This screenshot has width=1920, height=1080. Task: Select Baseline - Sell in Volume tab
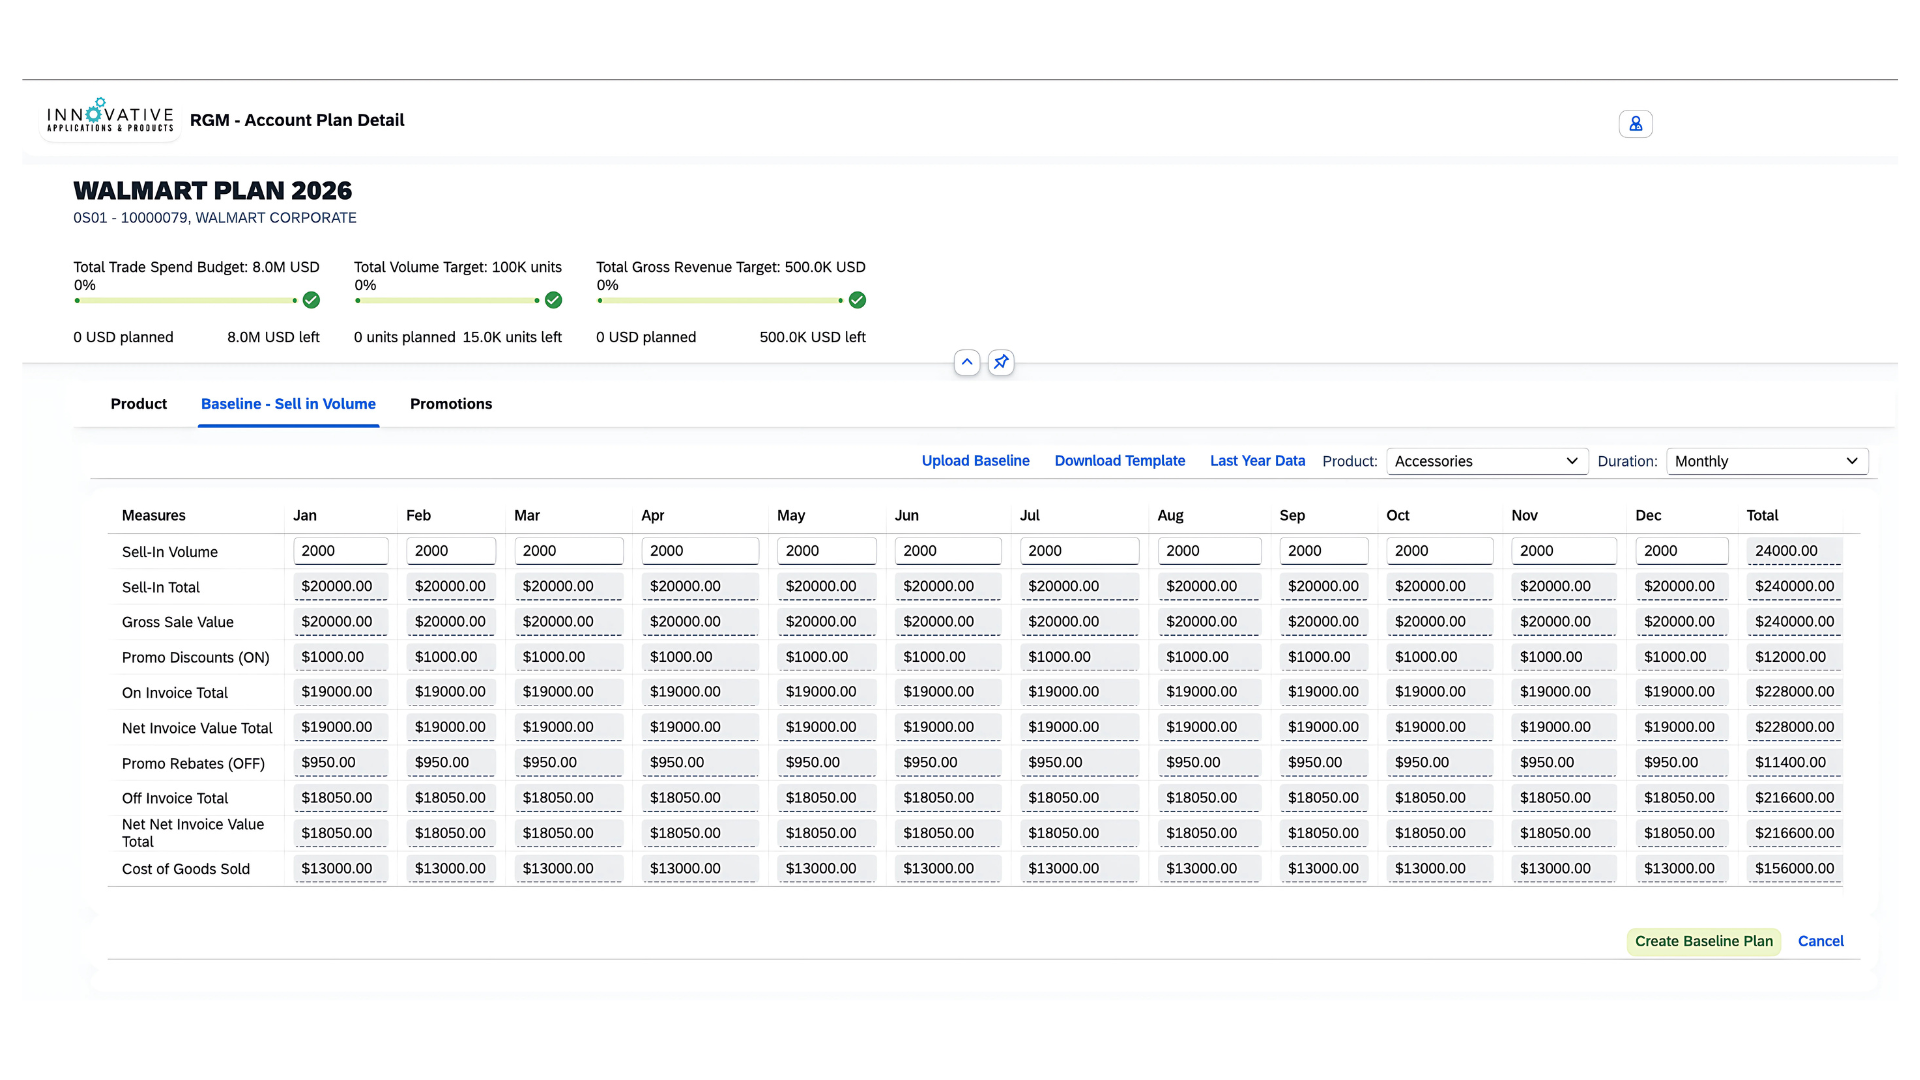[x=288, y=404]
